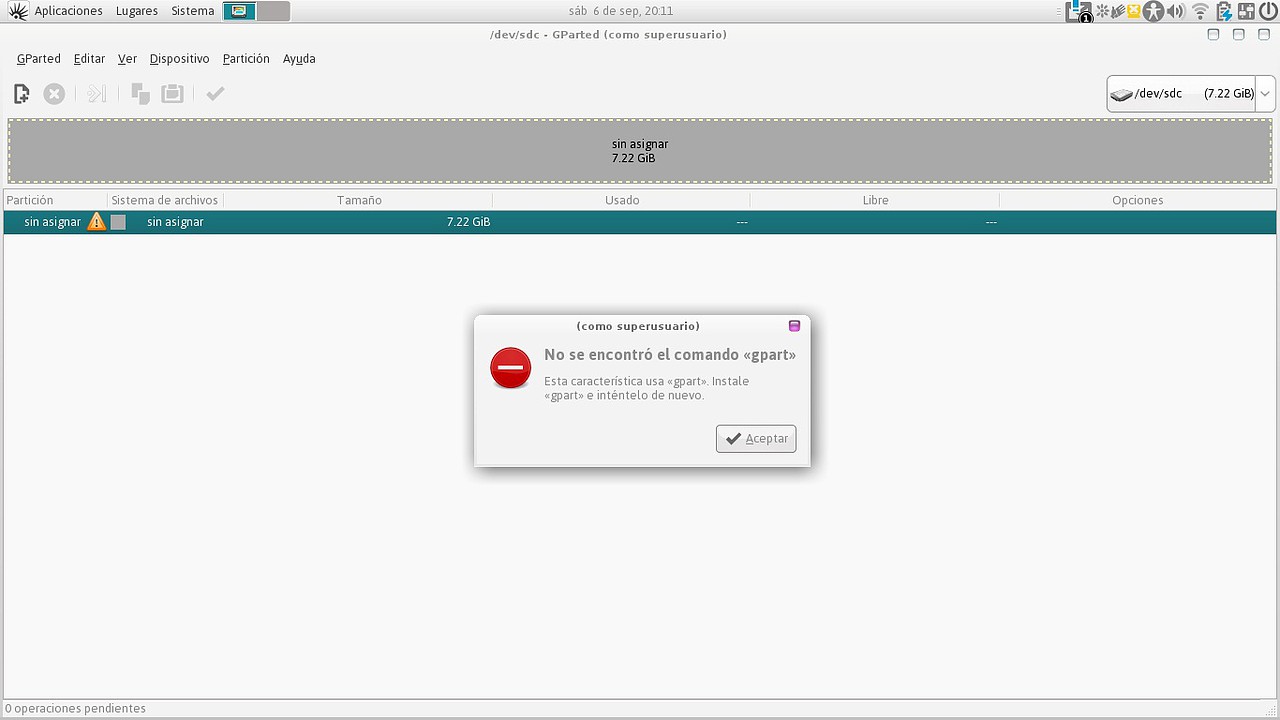This screenshot has height=720, width=1280.
Task: Click the Partición column header
Action: tap(55, 200)
